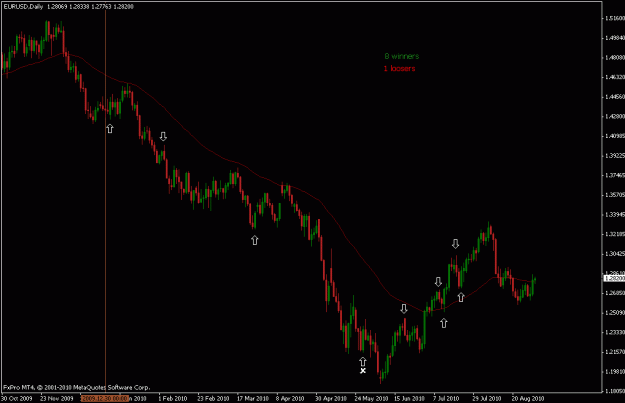Click the 1.2333 price scale label
The width and height of the screenshot is (625, 403).
coord(615,332)
